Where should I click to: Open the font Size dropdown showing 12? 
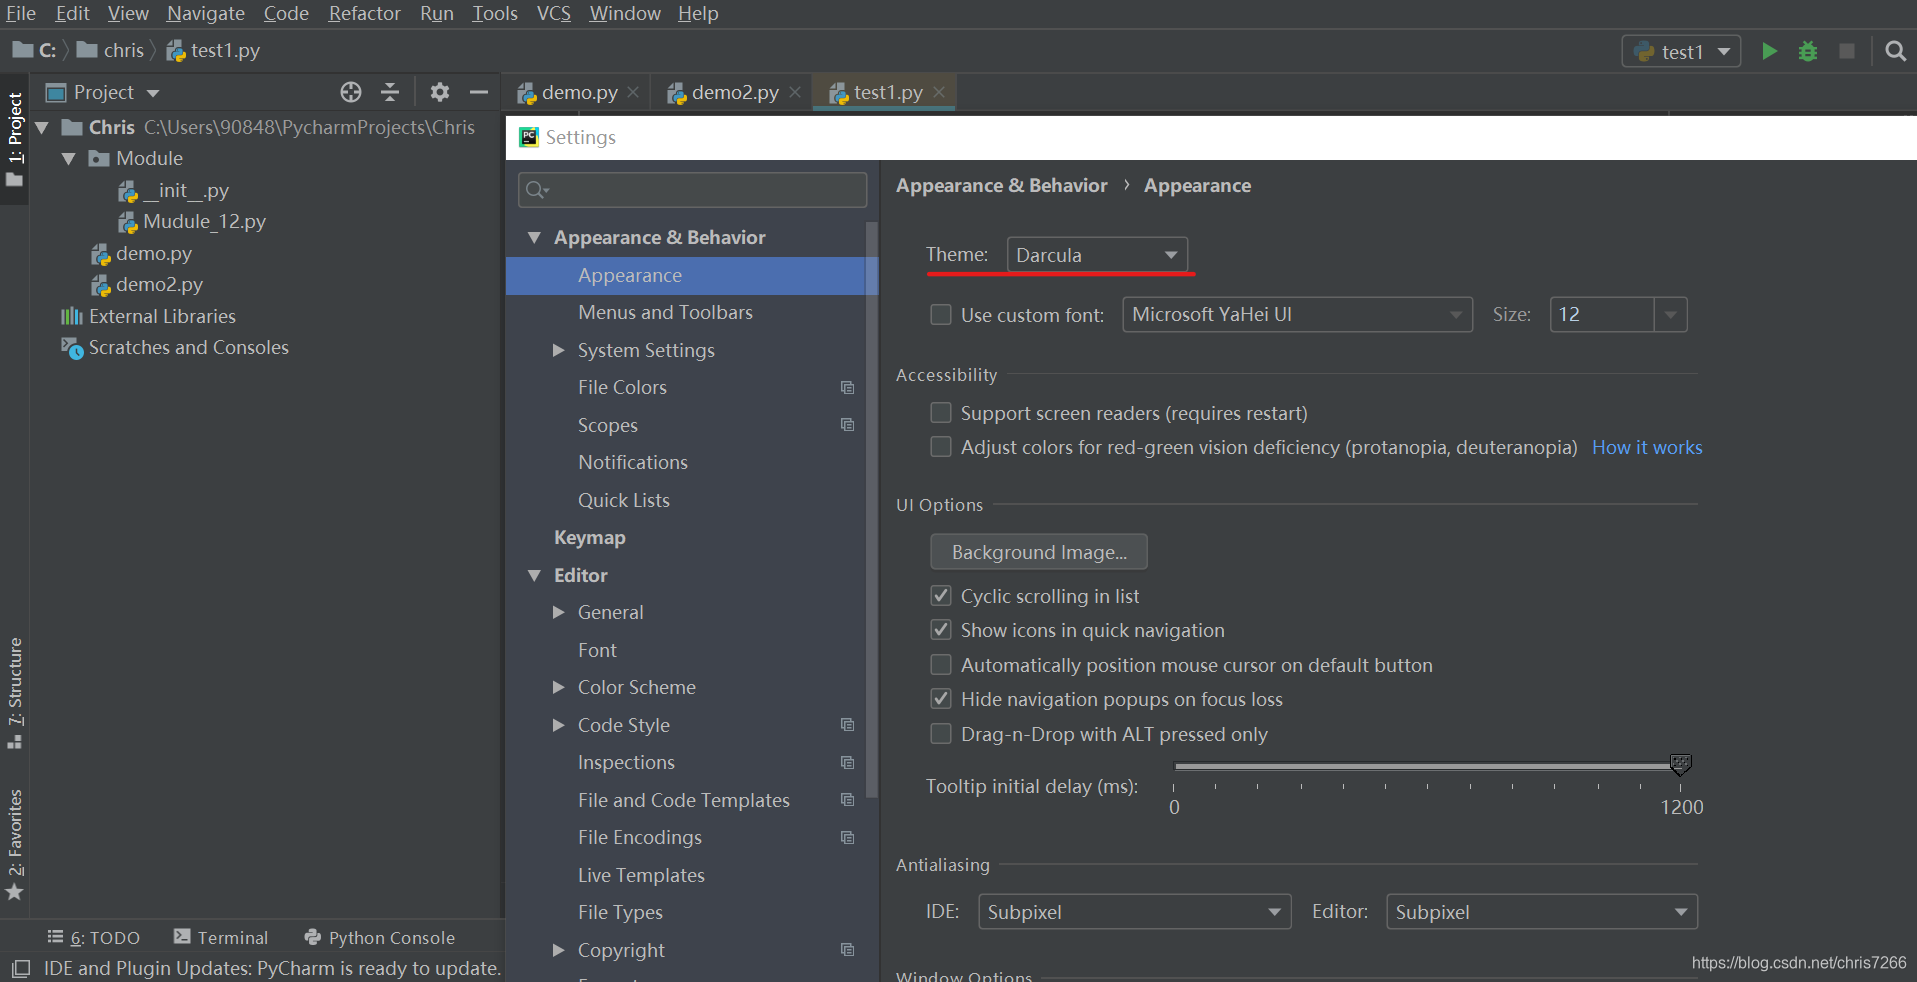[x=1618, y=315]
